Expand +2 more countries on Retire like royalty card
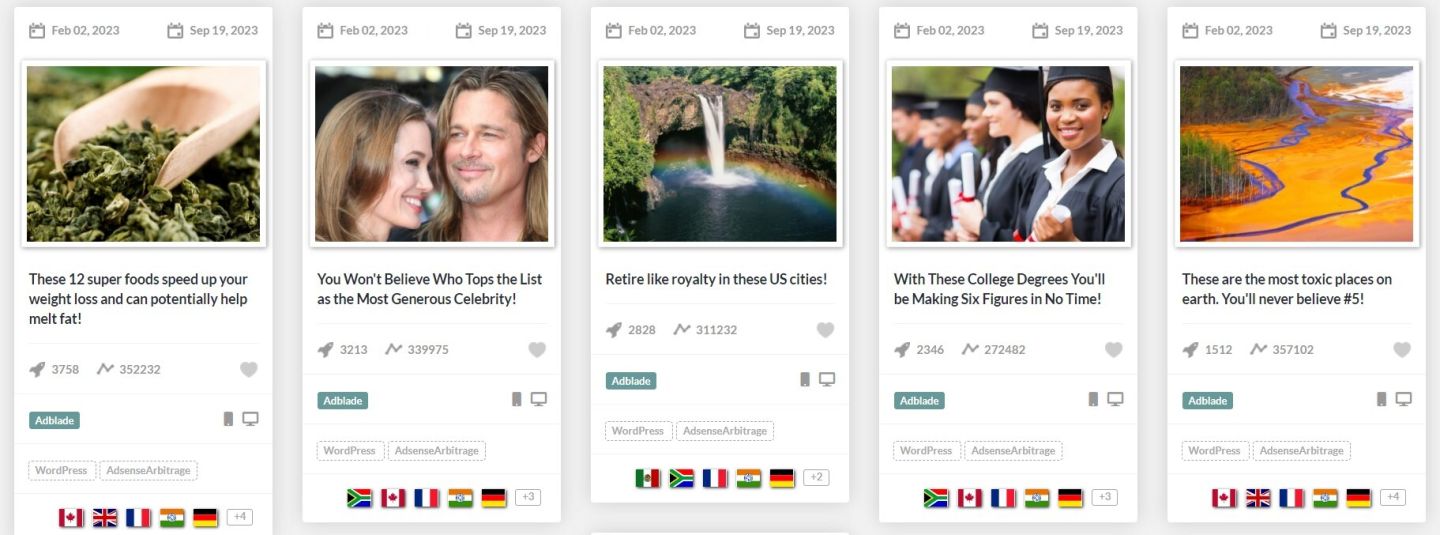This screenshot has width=1440, height=535. pos(816,477)
